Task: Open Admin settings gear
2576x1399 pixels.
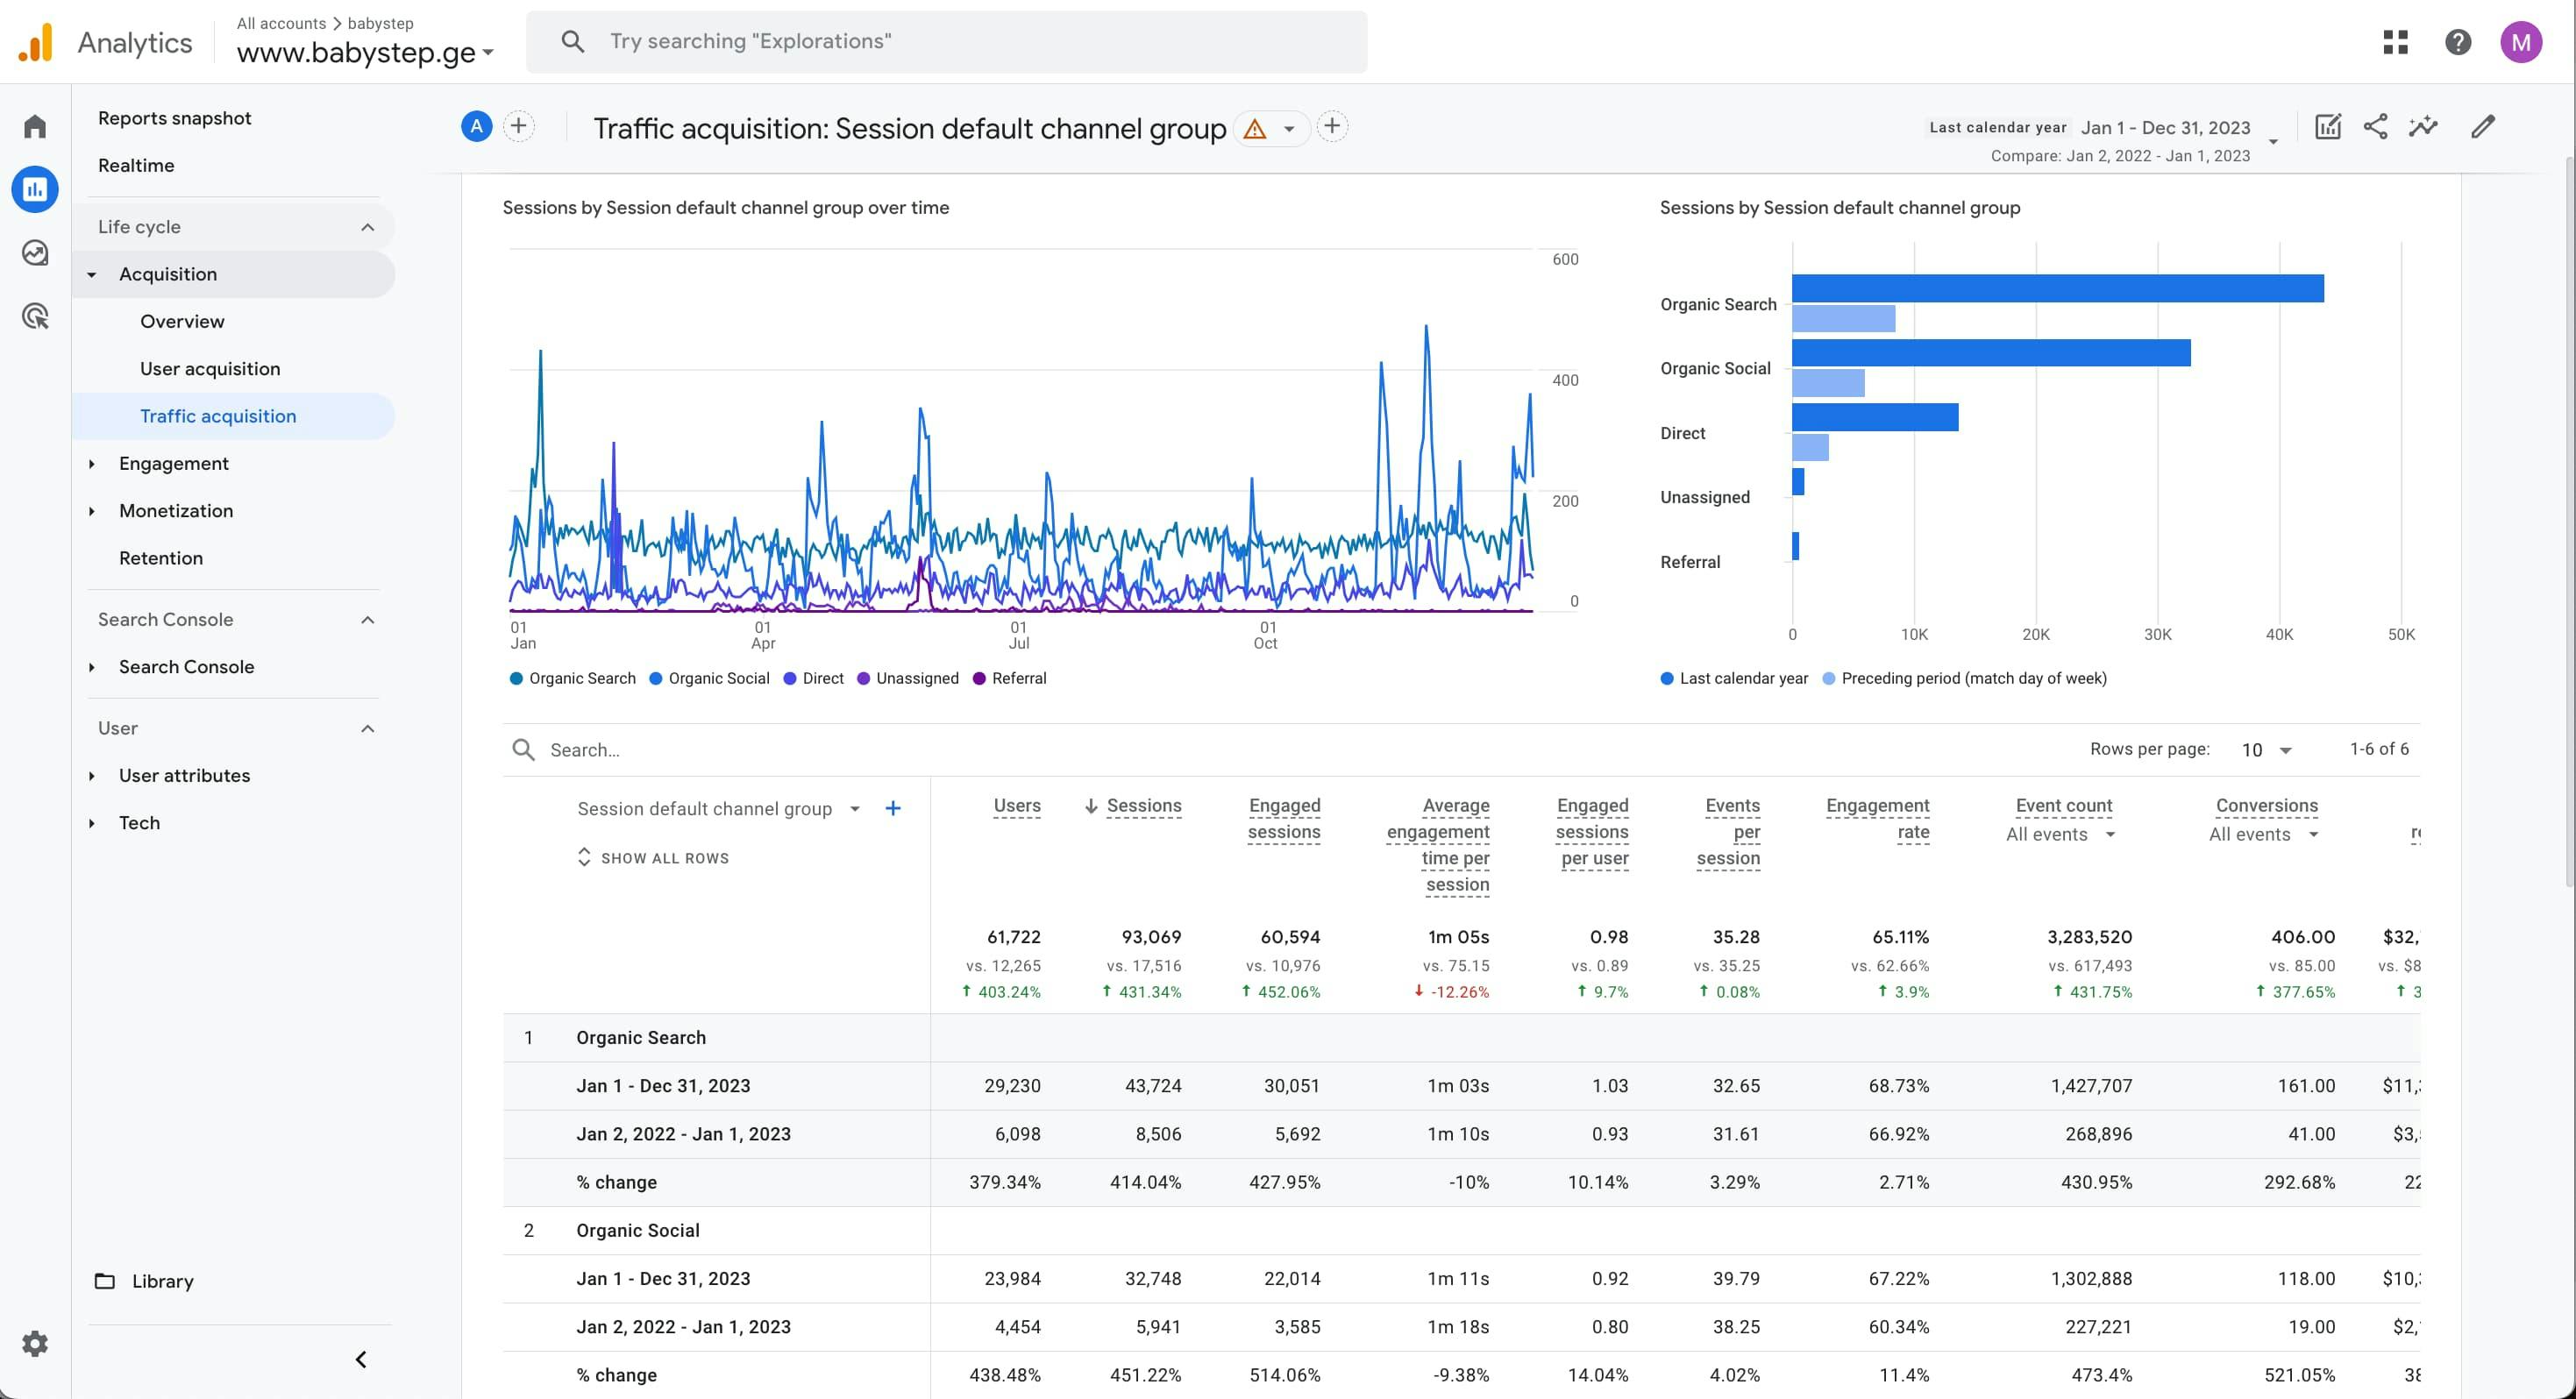Action: 35,1343
